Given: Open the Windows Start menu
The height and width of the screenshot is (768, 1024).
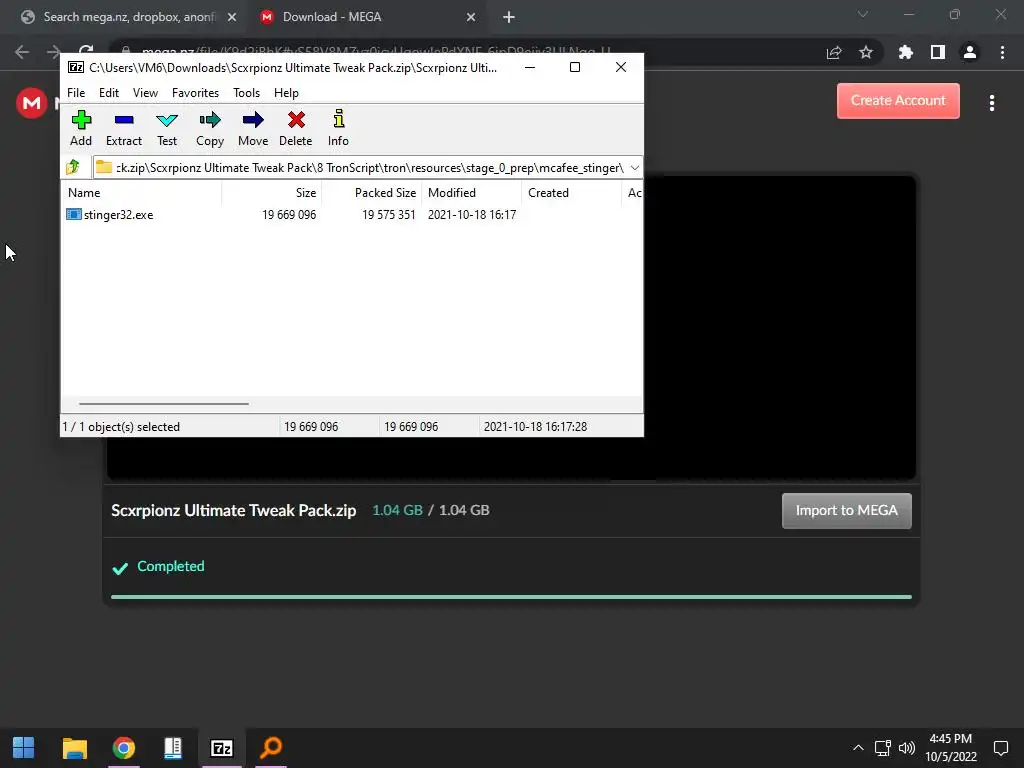Looking at the screenshot, I should pos(24,748).
